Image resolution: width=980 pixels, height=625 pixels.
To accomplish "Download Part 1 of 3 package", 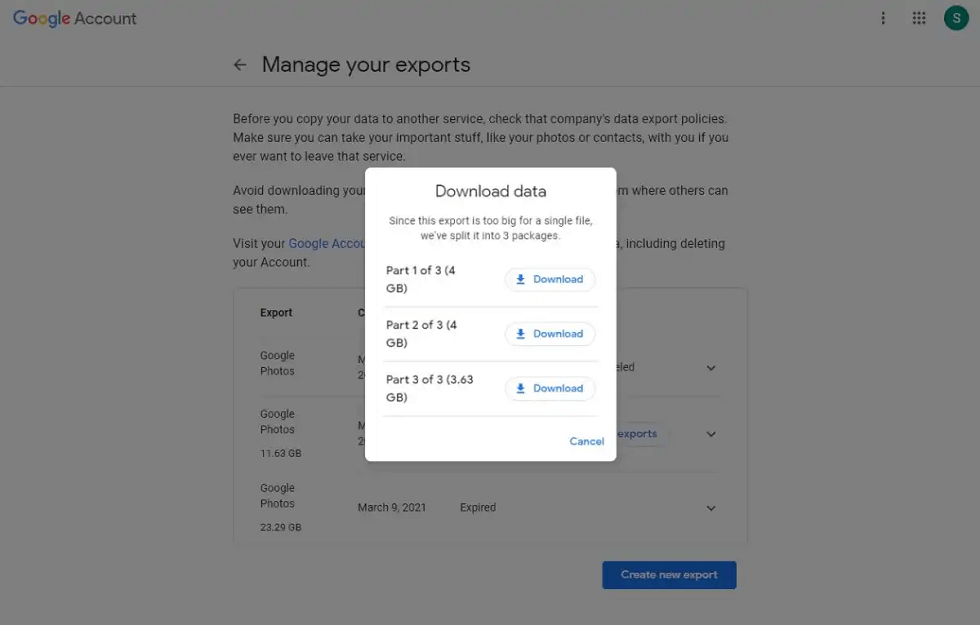I will [550, 279].
